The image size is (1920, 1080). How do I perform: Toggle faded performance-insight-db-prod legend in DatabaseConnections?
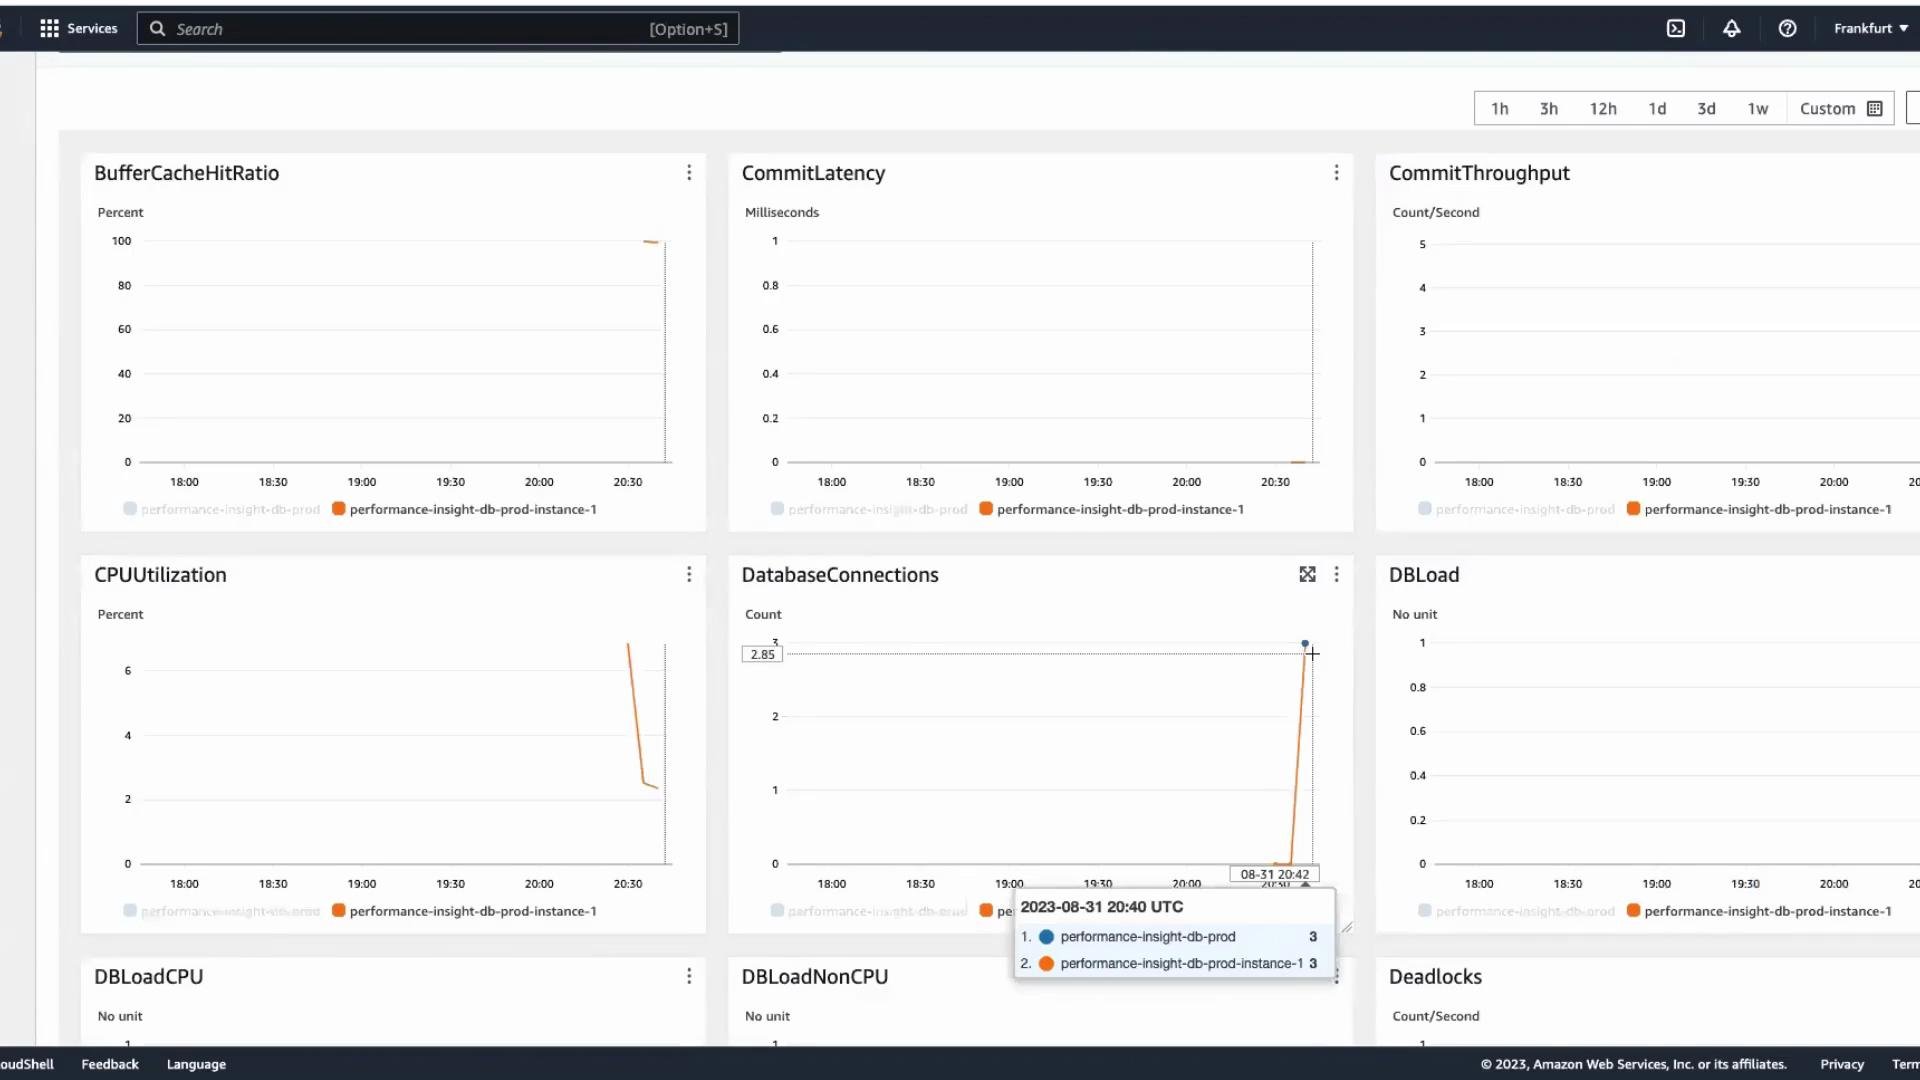tap(868, 911)
